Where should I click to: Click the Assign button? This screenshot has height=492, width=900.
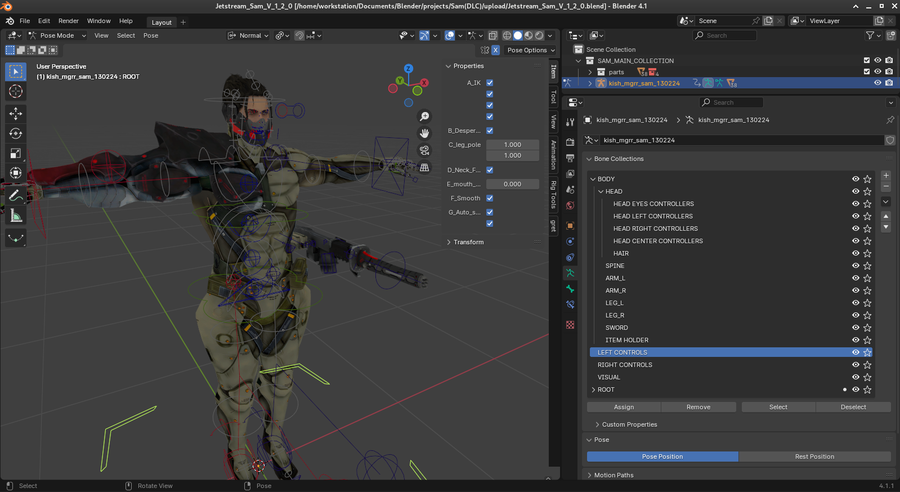tap(624, 407)
